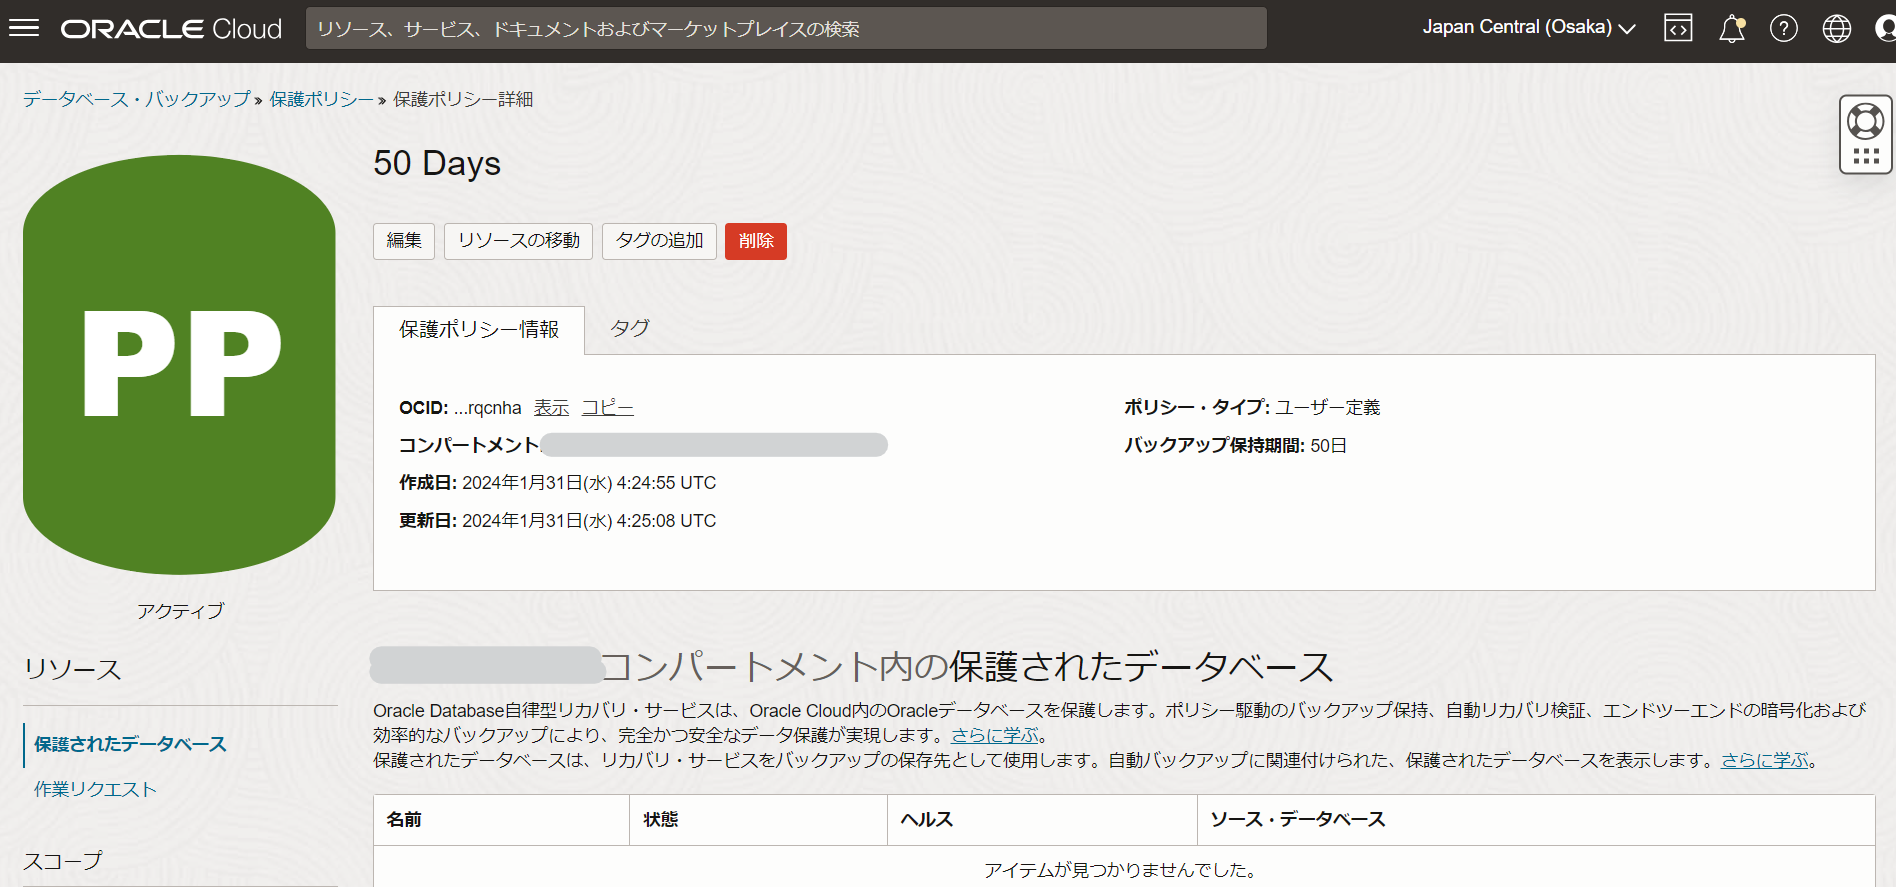Open 作業リクエスト in the resources sidebar
The height and width of the screenshot is (887, 1896).
(x=95, y=790)
